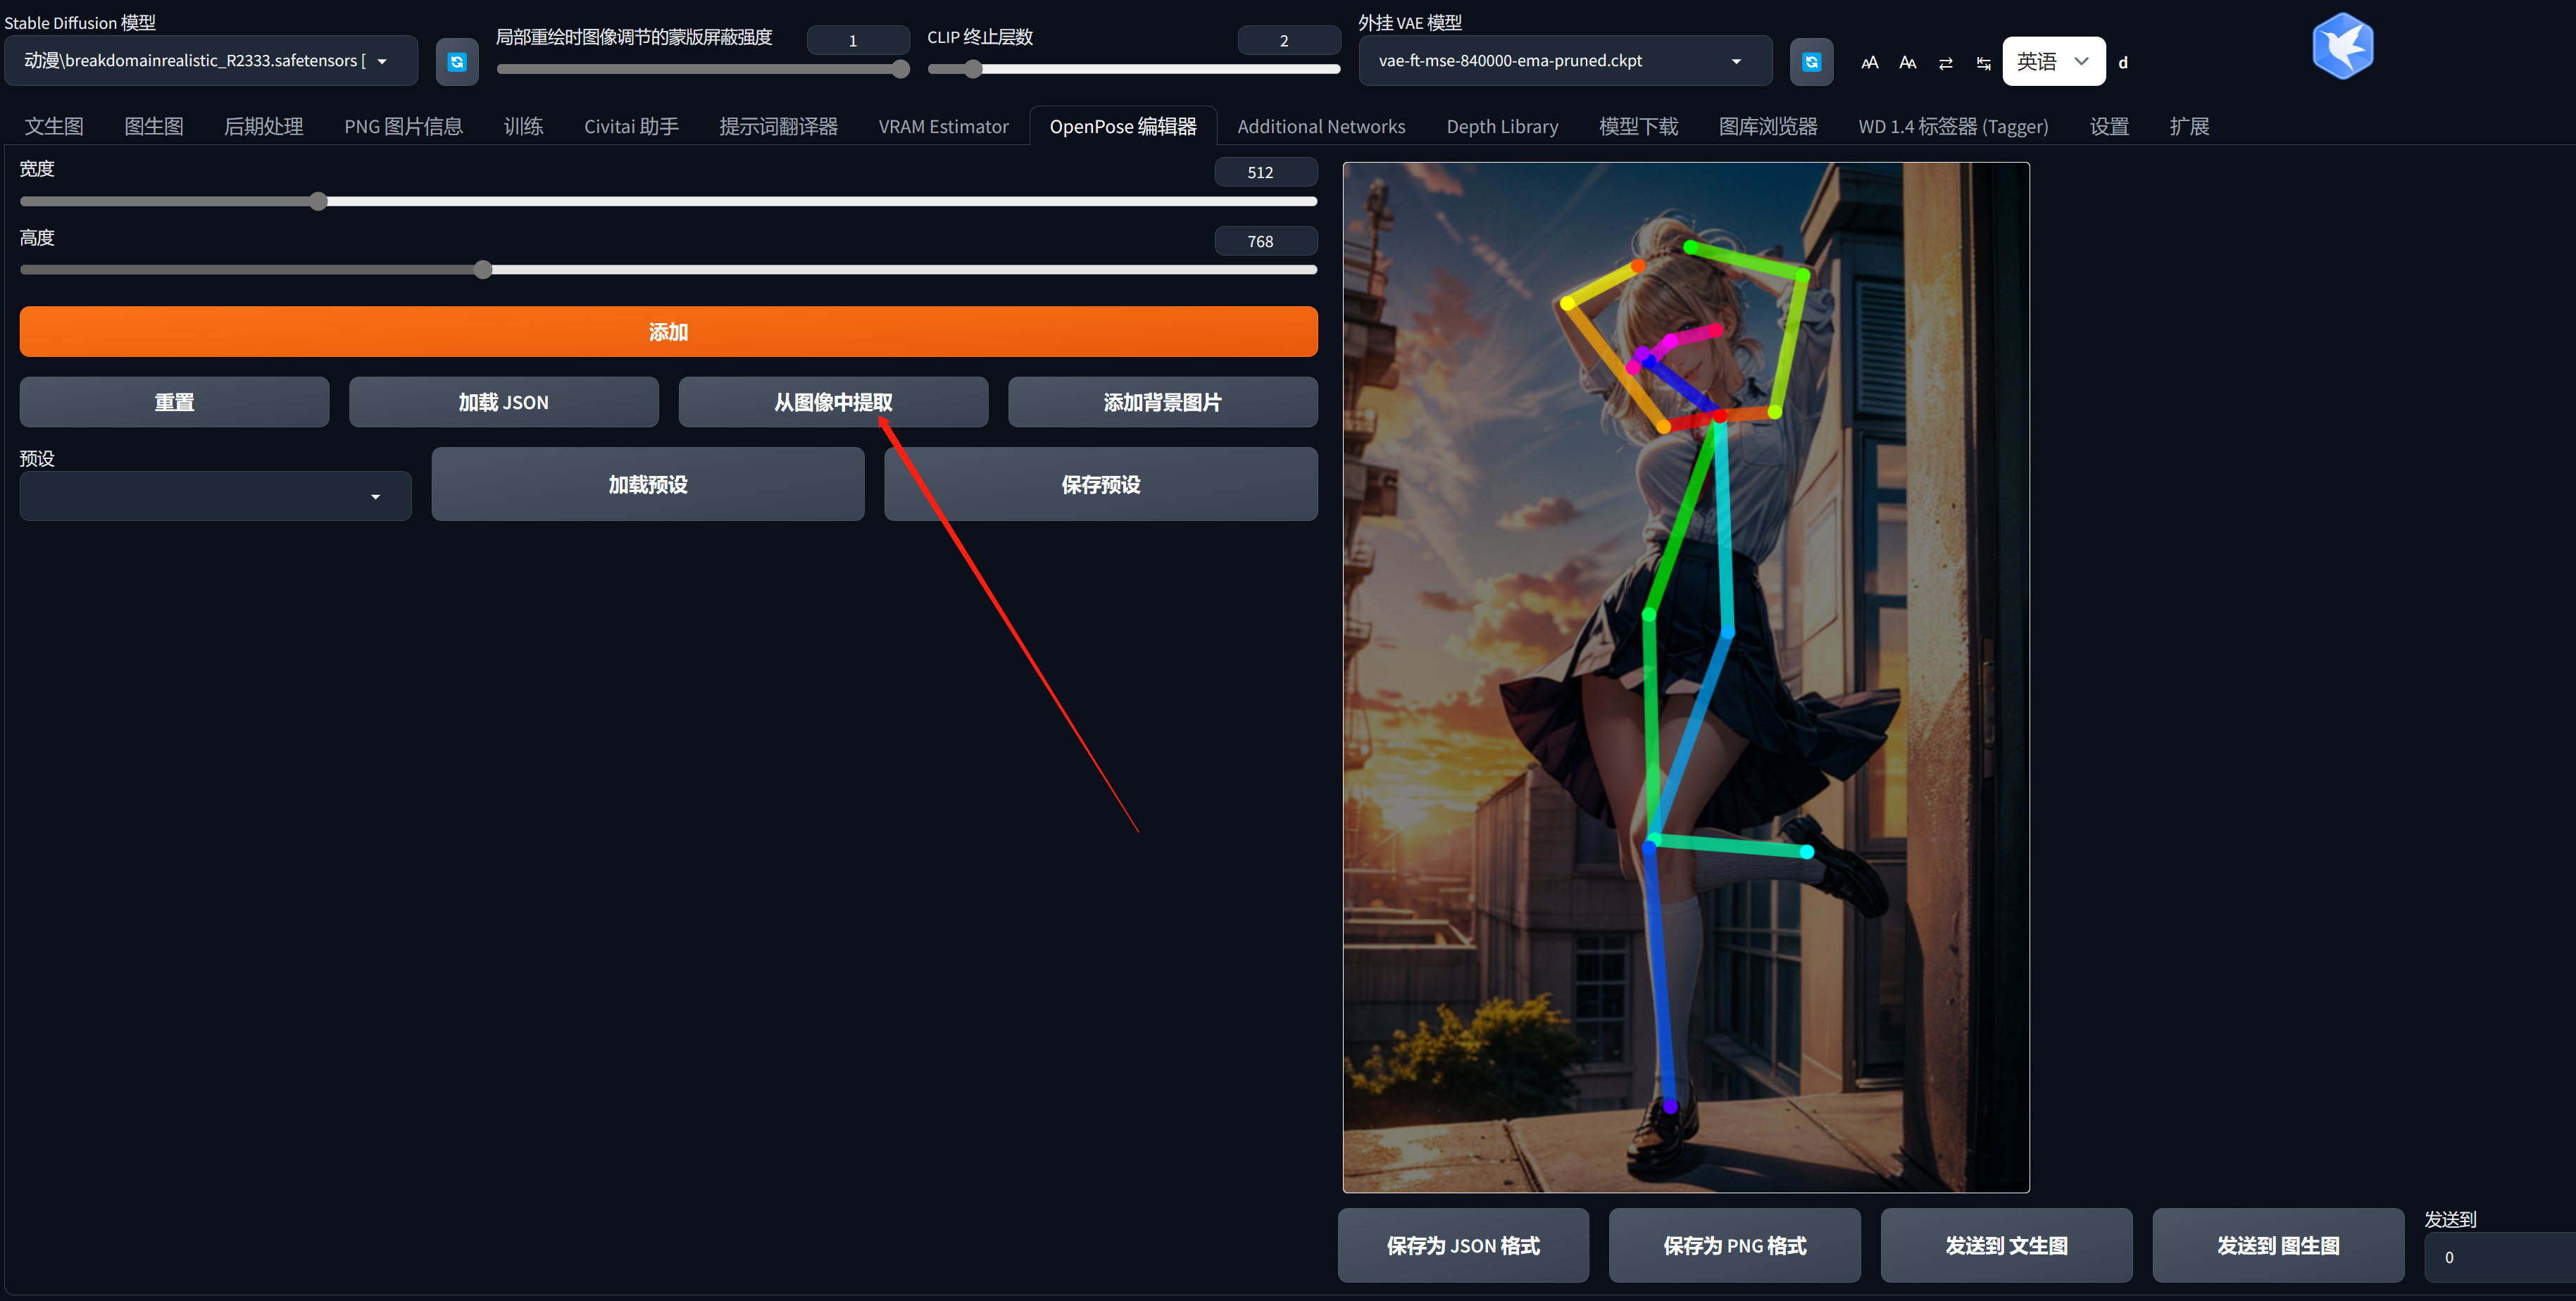
Task: Click 从图像中提取 button
Action: 833,402
